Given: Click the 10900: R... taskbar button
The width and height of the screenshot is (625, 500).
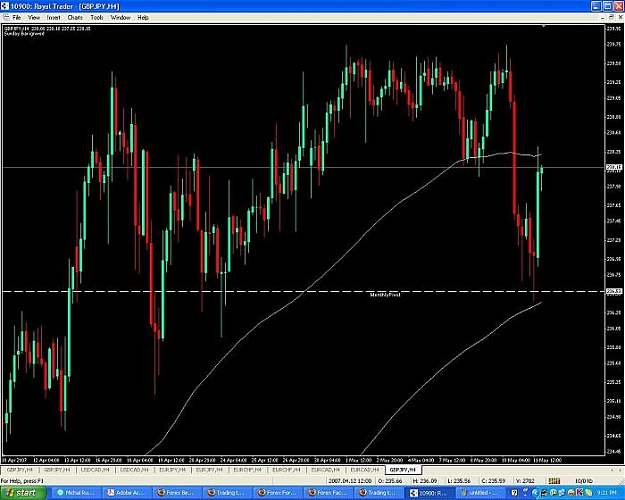Looking at the screenshot, I should click(x=430, y=493).
